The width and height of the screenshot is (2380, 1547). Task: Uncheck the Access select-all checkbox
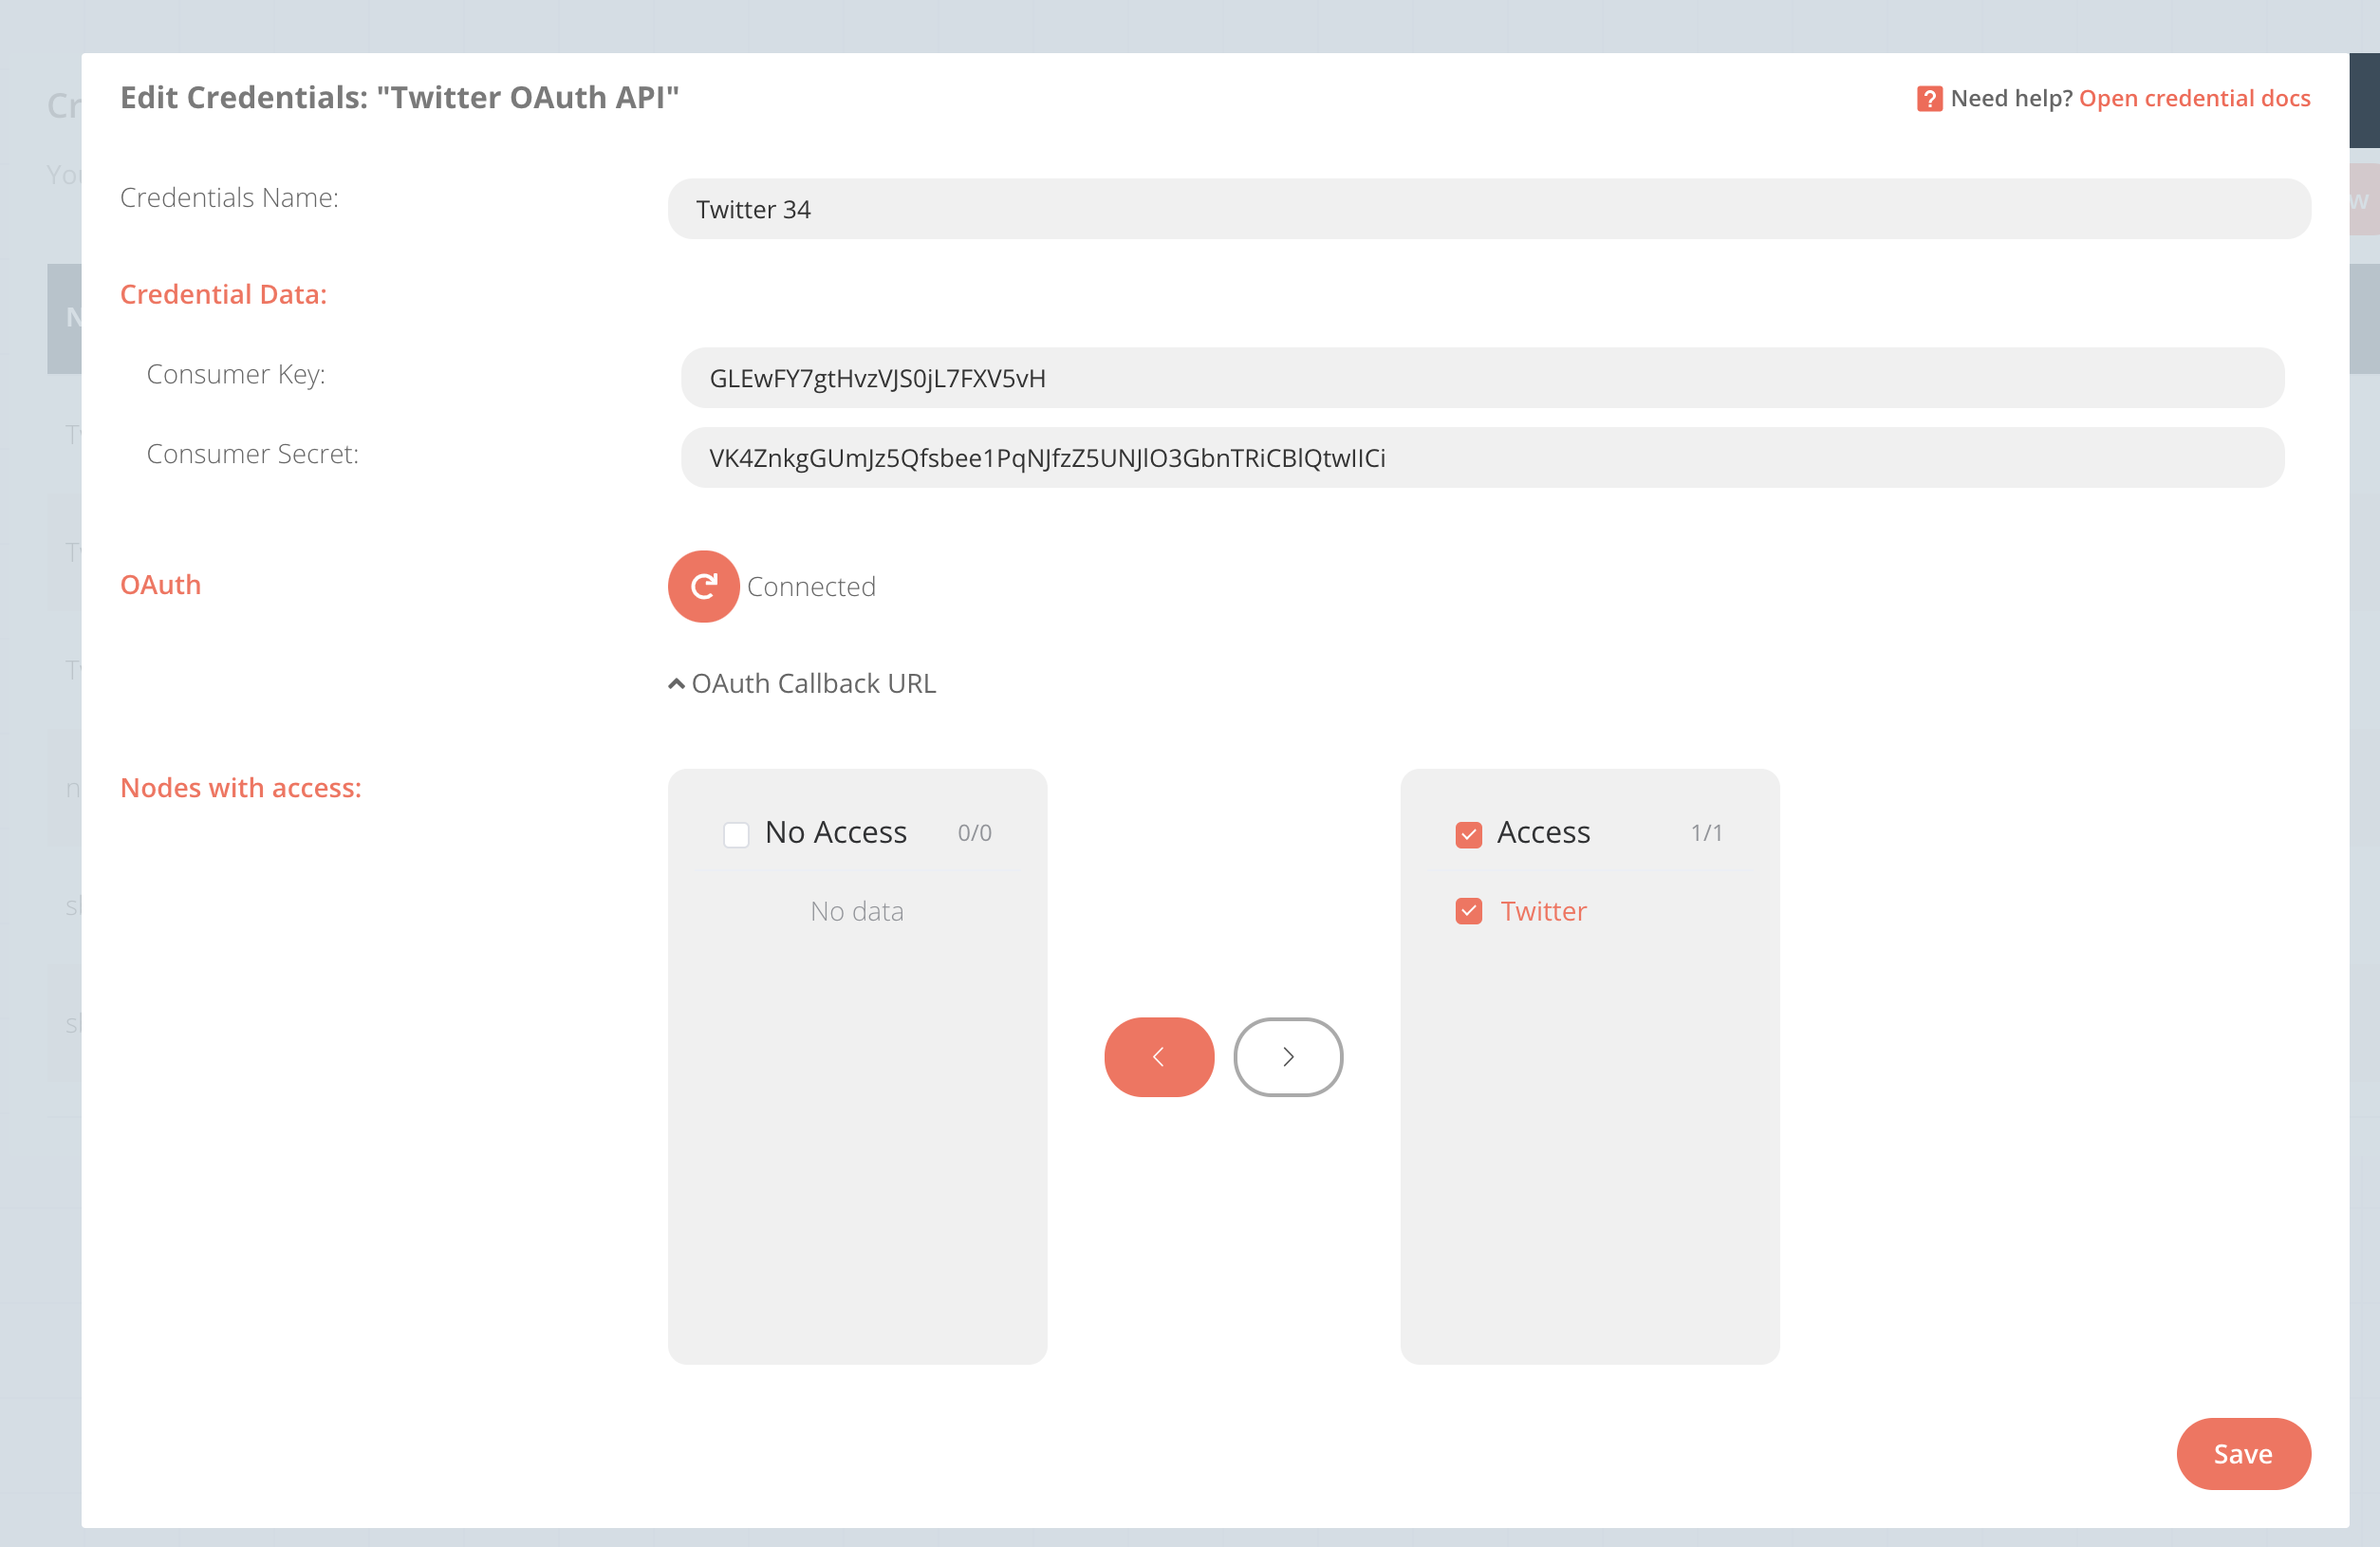coord(1468,834)
